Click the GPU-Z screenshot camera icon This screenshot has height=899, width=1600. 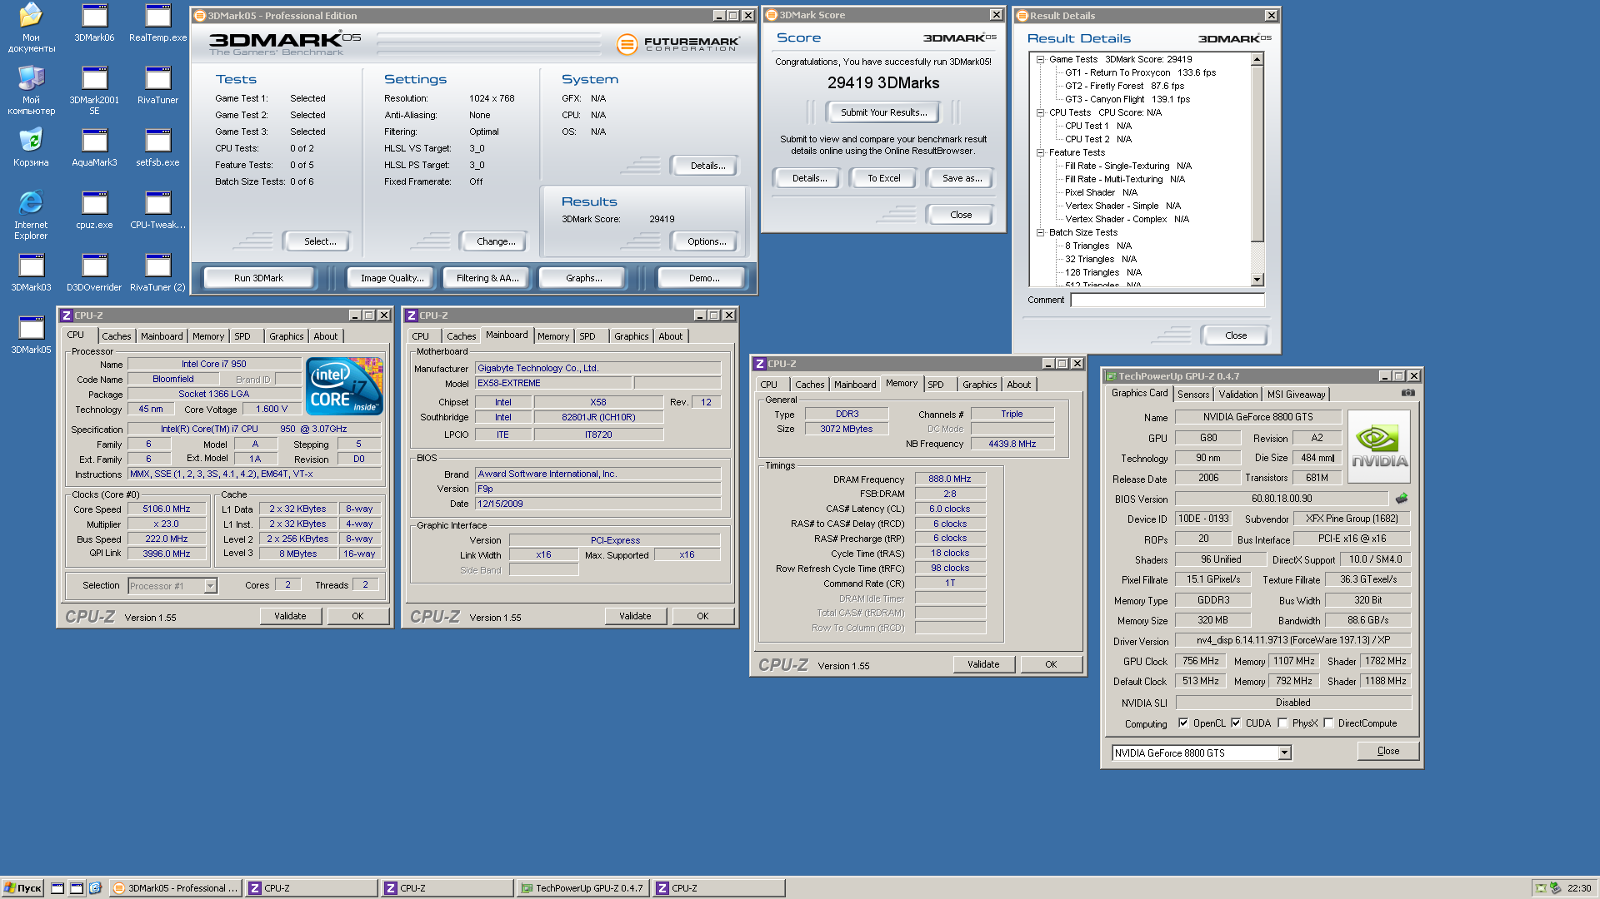(1408, 393)
